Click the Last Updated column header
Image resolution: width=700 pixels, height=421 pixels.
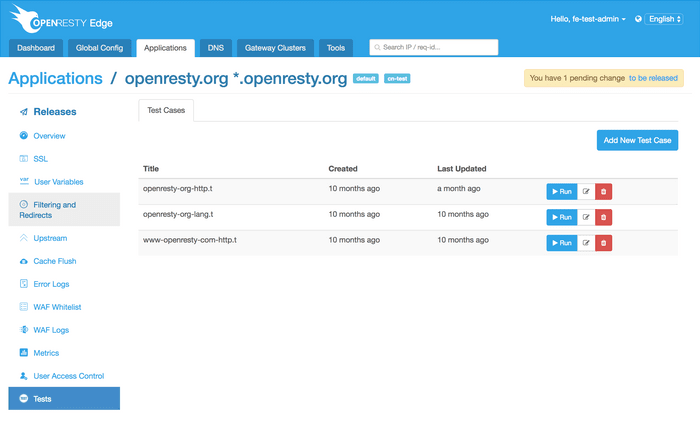coord(462,169)
